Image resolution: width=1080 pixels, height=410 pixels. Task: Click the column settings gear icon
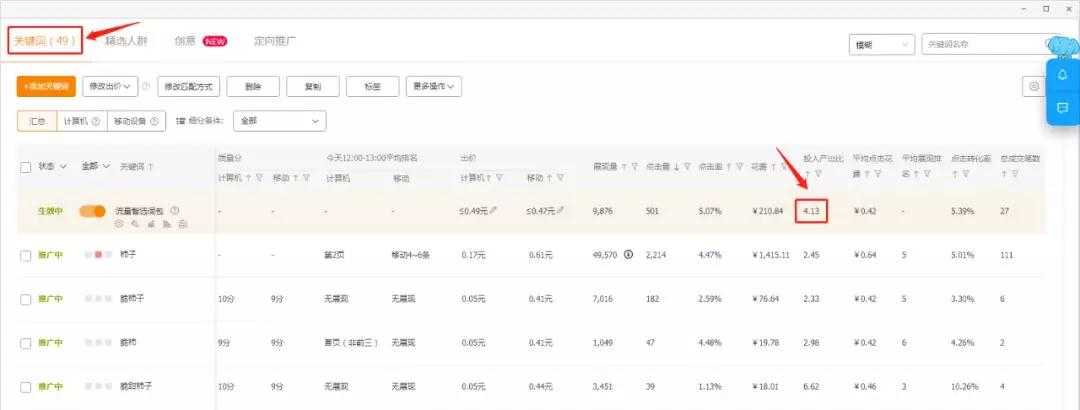[1034, 87]
